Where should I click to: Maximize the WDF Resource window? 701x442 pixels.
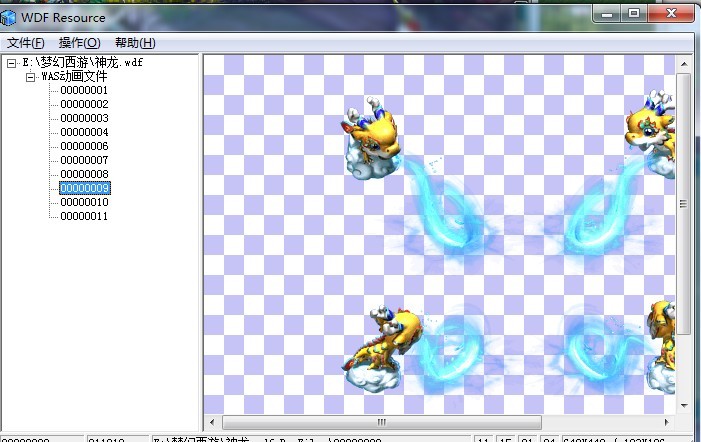pyautogui.click(x=633, y=14)
